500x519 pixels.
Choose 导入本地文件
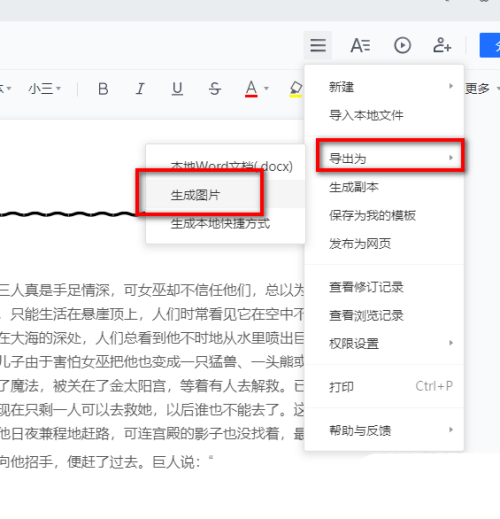pos(384,115)
